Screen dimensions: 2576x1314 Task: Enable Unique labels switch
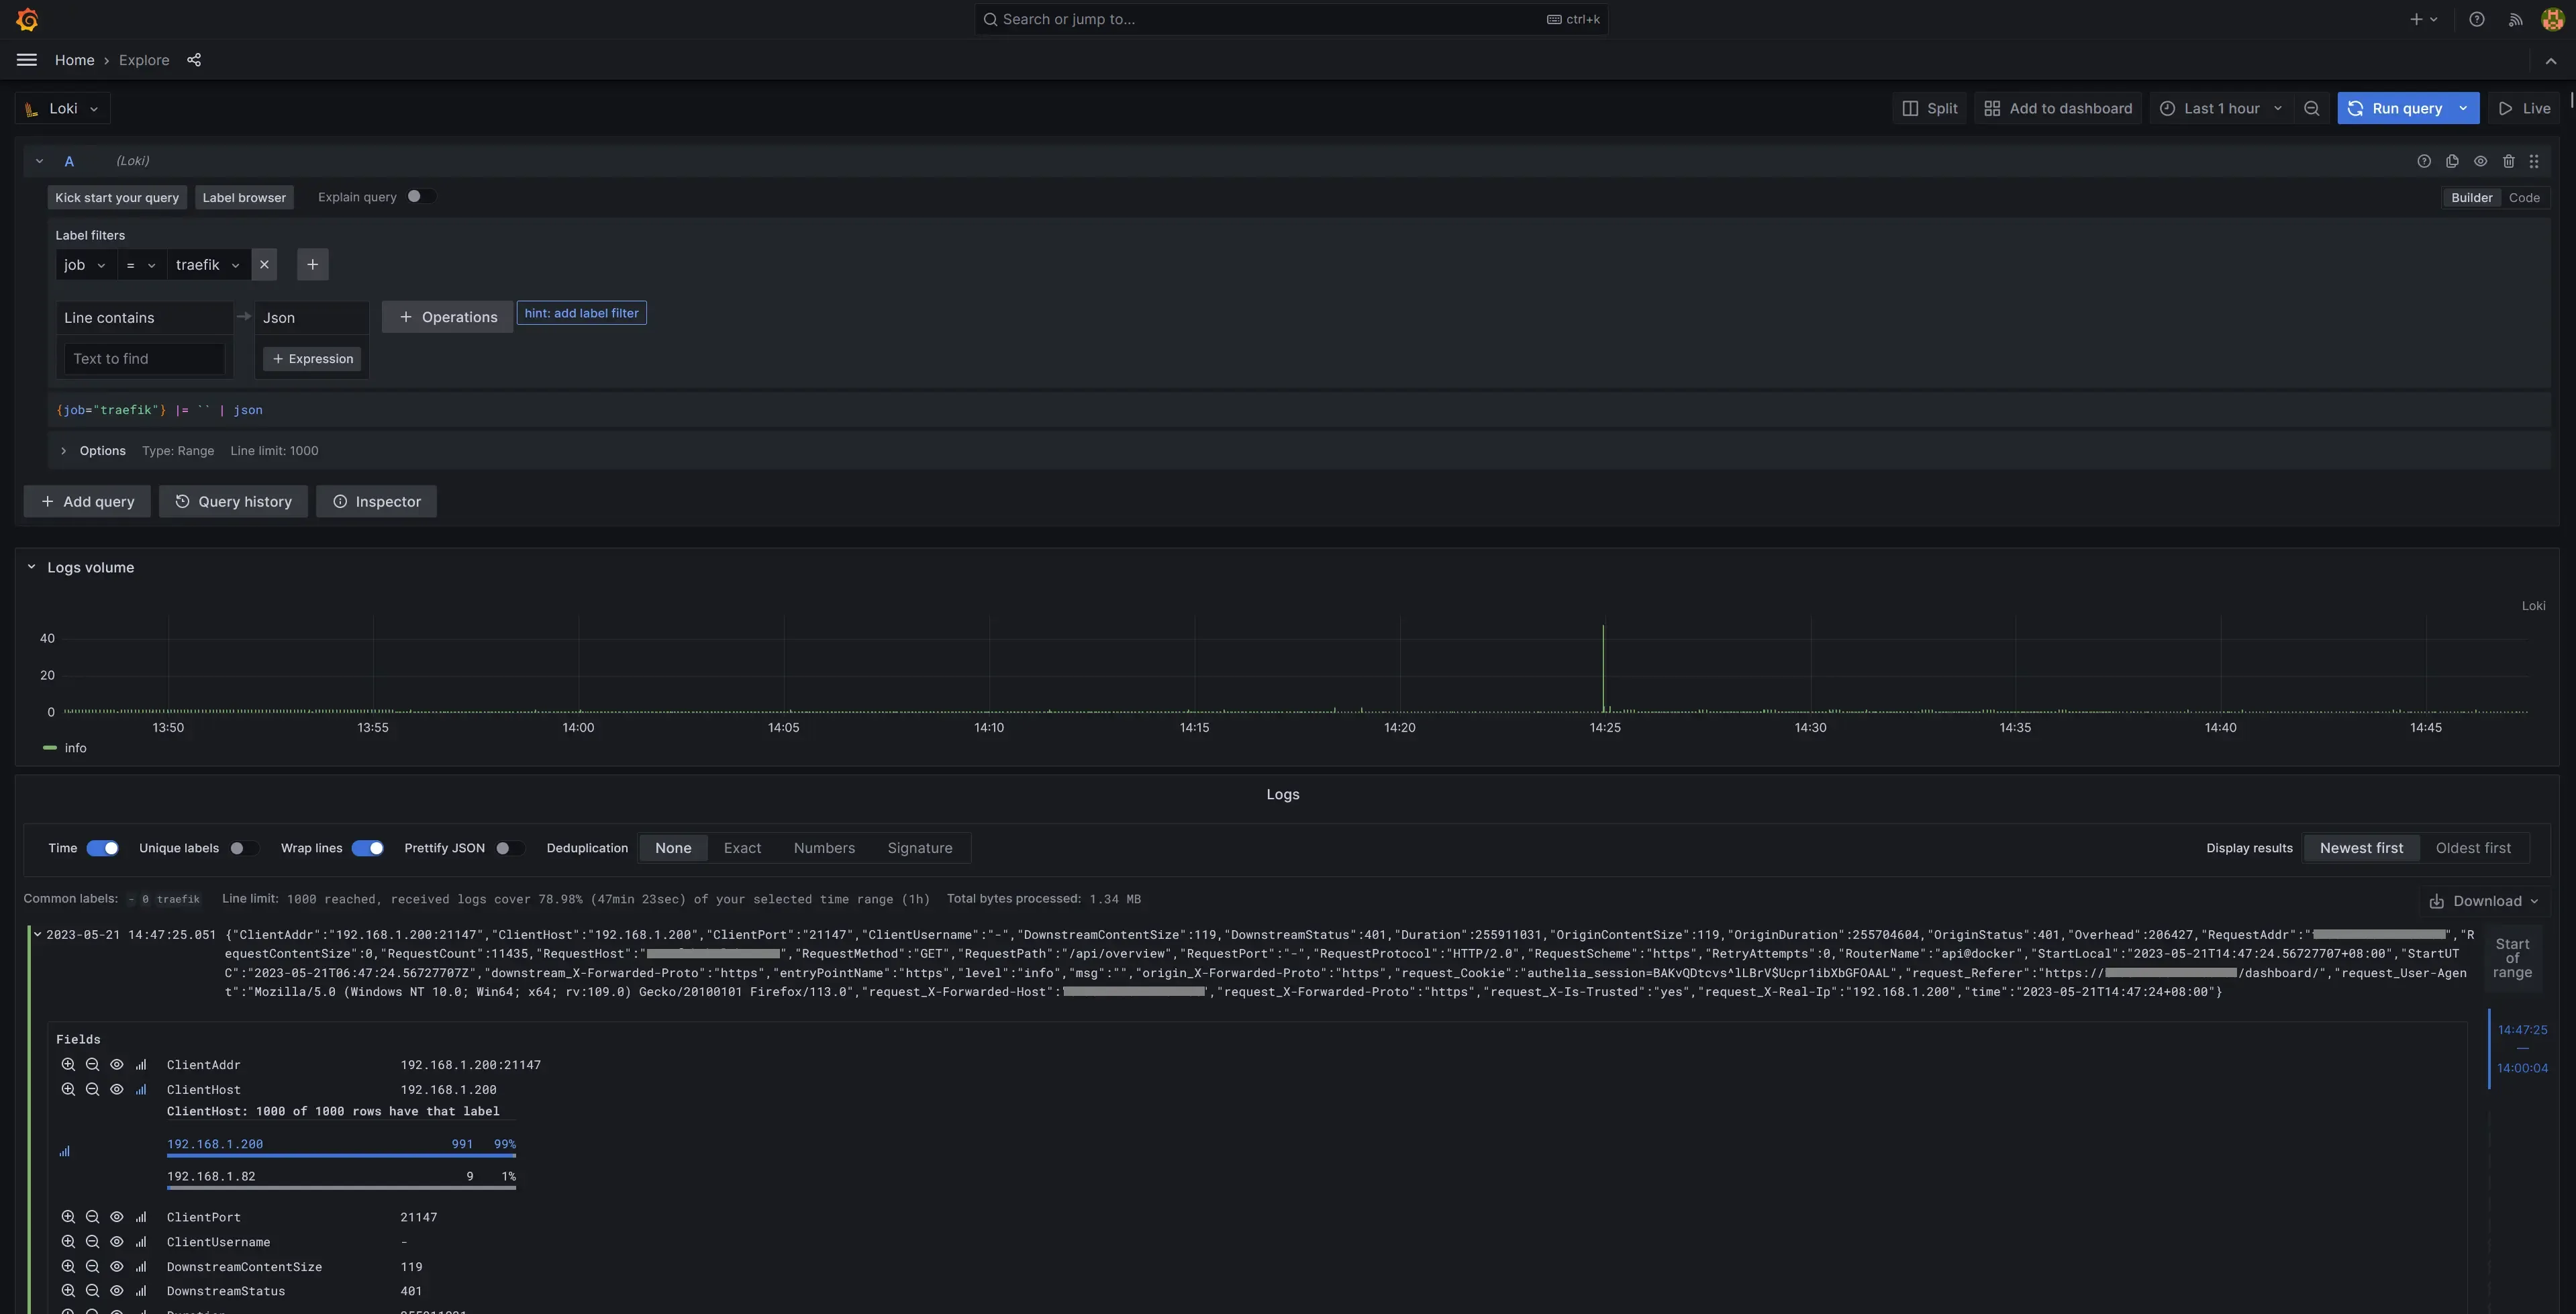pyautogui.click(x=243, y=848)
